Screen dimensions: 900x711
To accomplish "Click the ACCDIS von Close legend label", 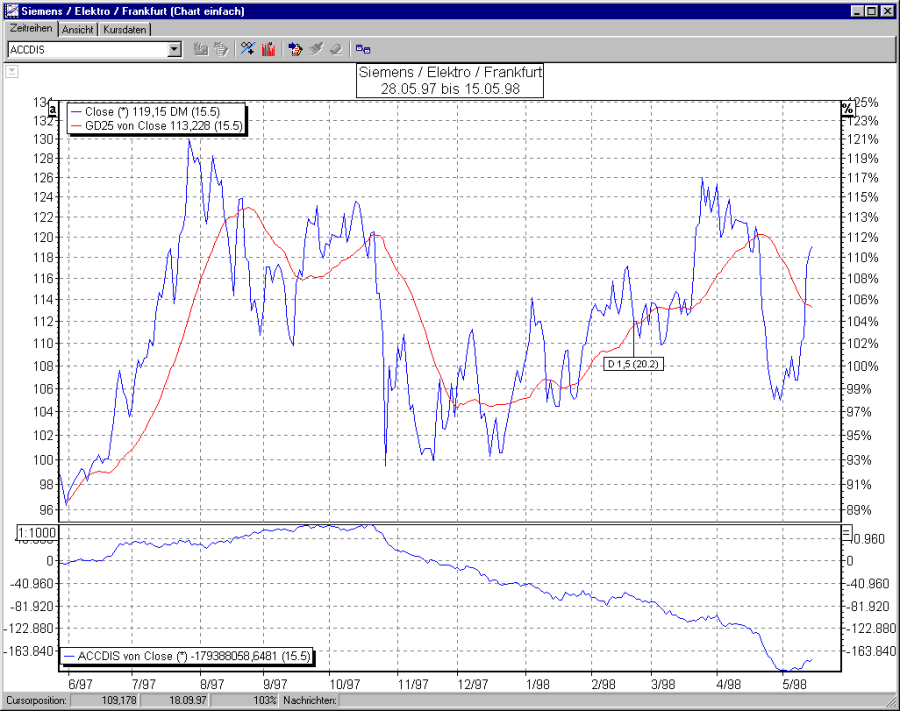I will pyautogui.click(x=185, y=657).
